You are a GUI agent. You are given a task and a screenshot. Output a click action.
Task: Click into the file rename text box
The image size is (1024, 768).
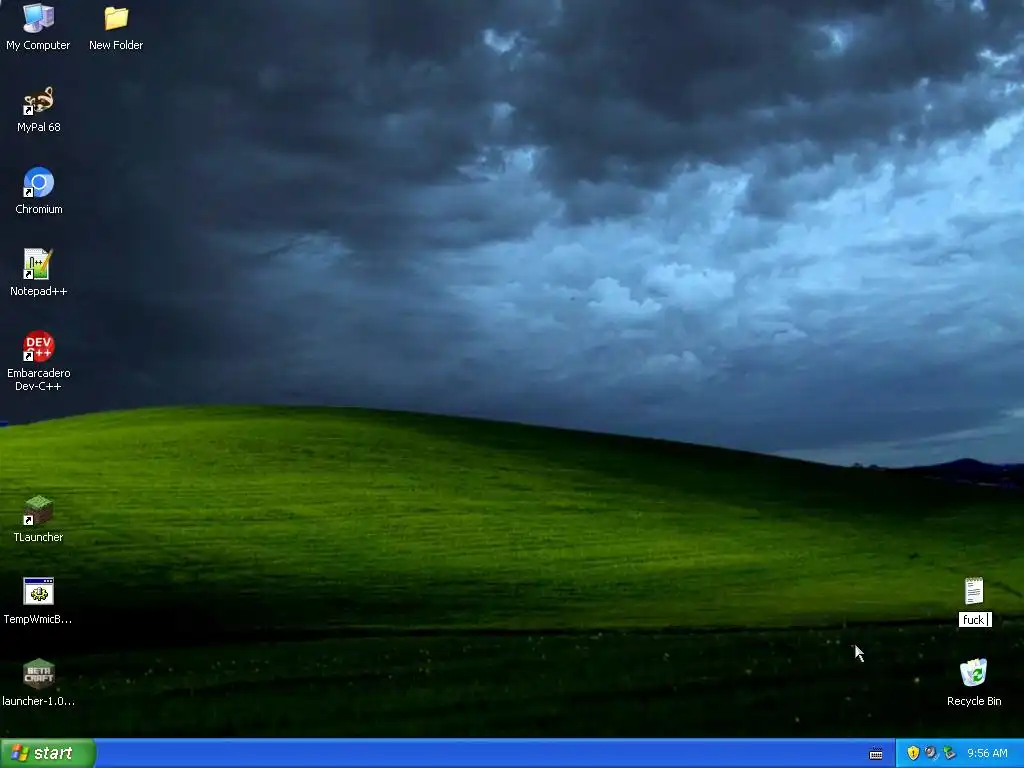tap(975, 620)
